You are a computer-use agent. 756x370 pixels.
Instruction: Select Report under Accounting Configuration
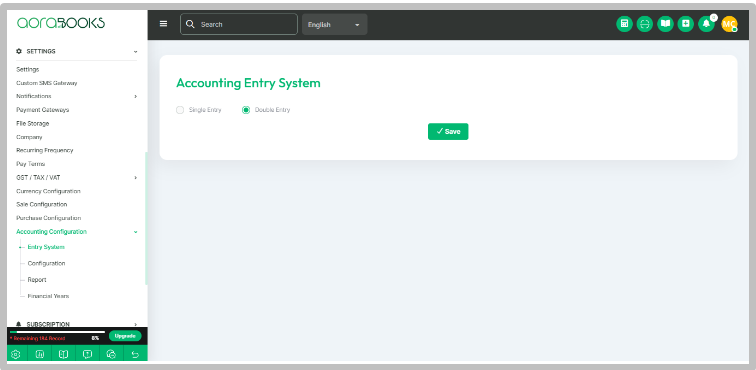pos(37,280)
